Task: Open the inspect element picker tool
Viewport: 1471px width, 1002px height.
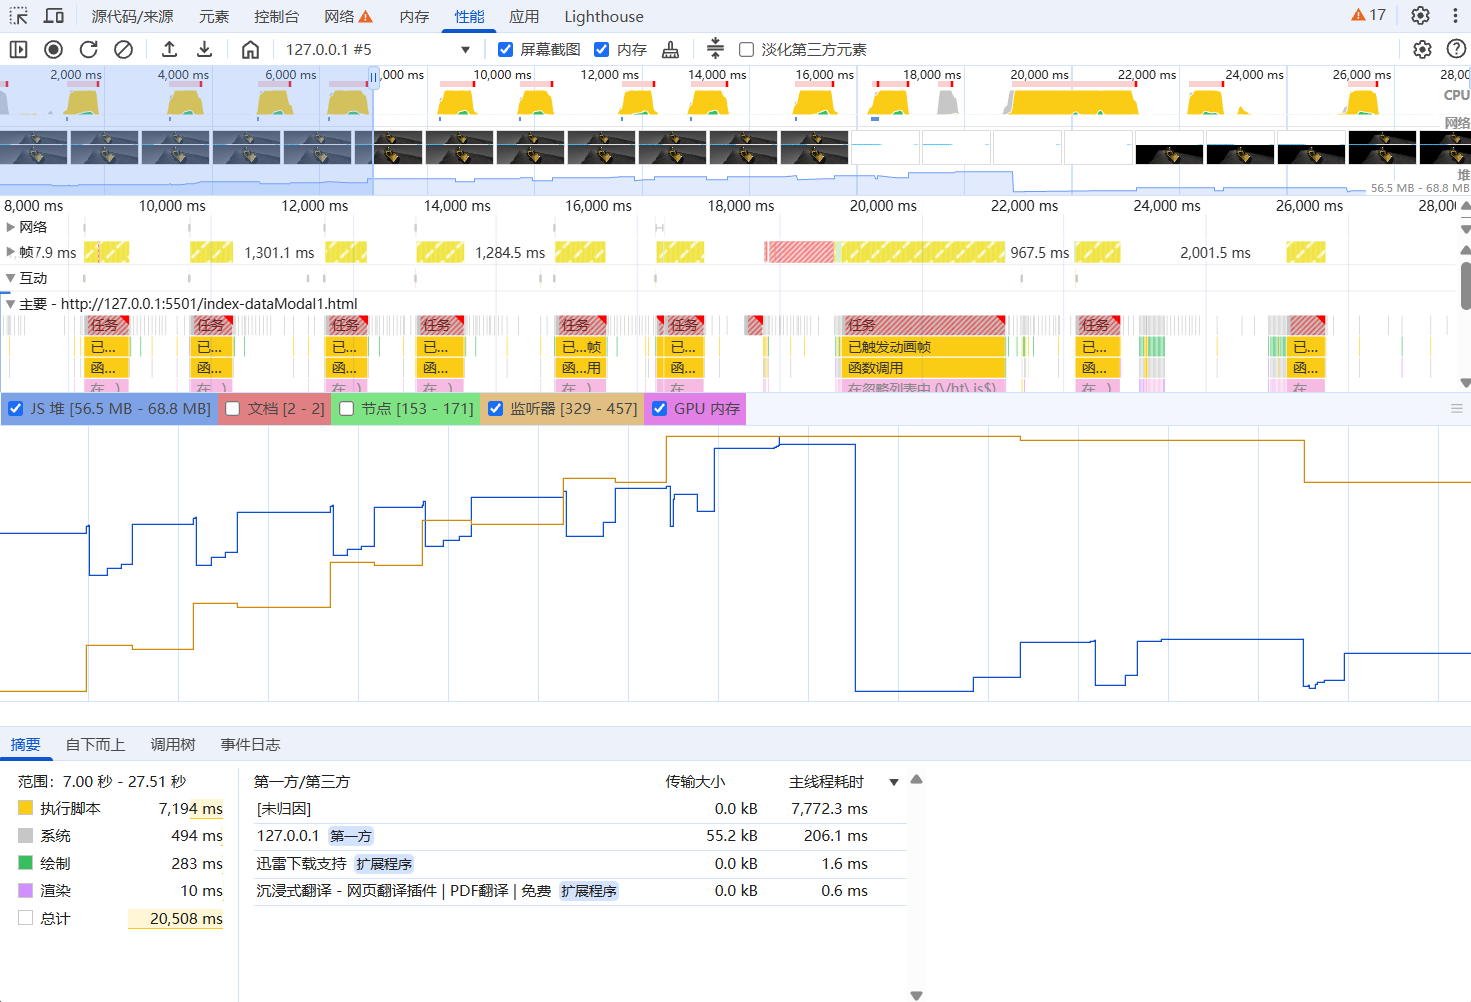Action: tap(19, 16)
